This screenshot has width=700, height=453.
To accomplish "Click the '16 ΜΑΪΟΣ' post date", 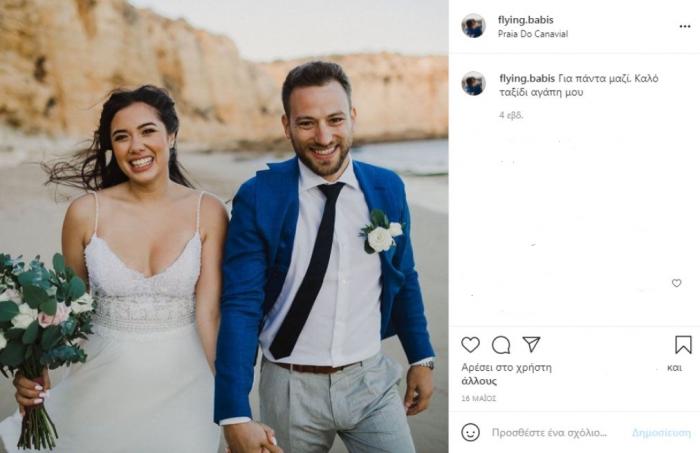I will click(x=479, y=398).
